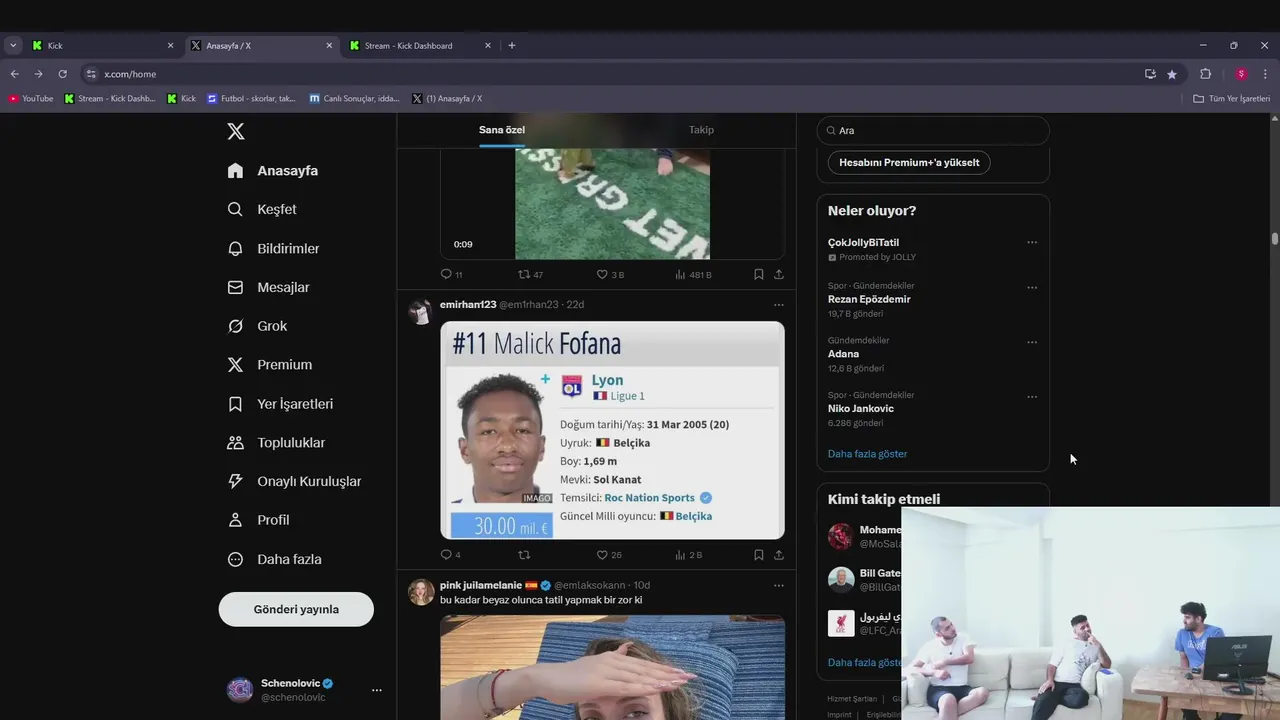
Task: Install app icon in address bar
Action: [x=1150, y=74]
